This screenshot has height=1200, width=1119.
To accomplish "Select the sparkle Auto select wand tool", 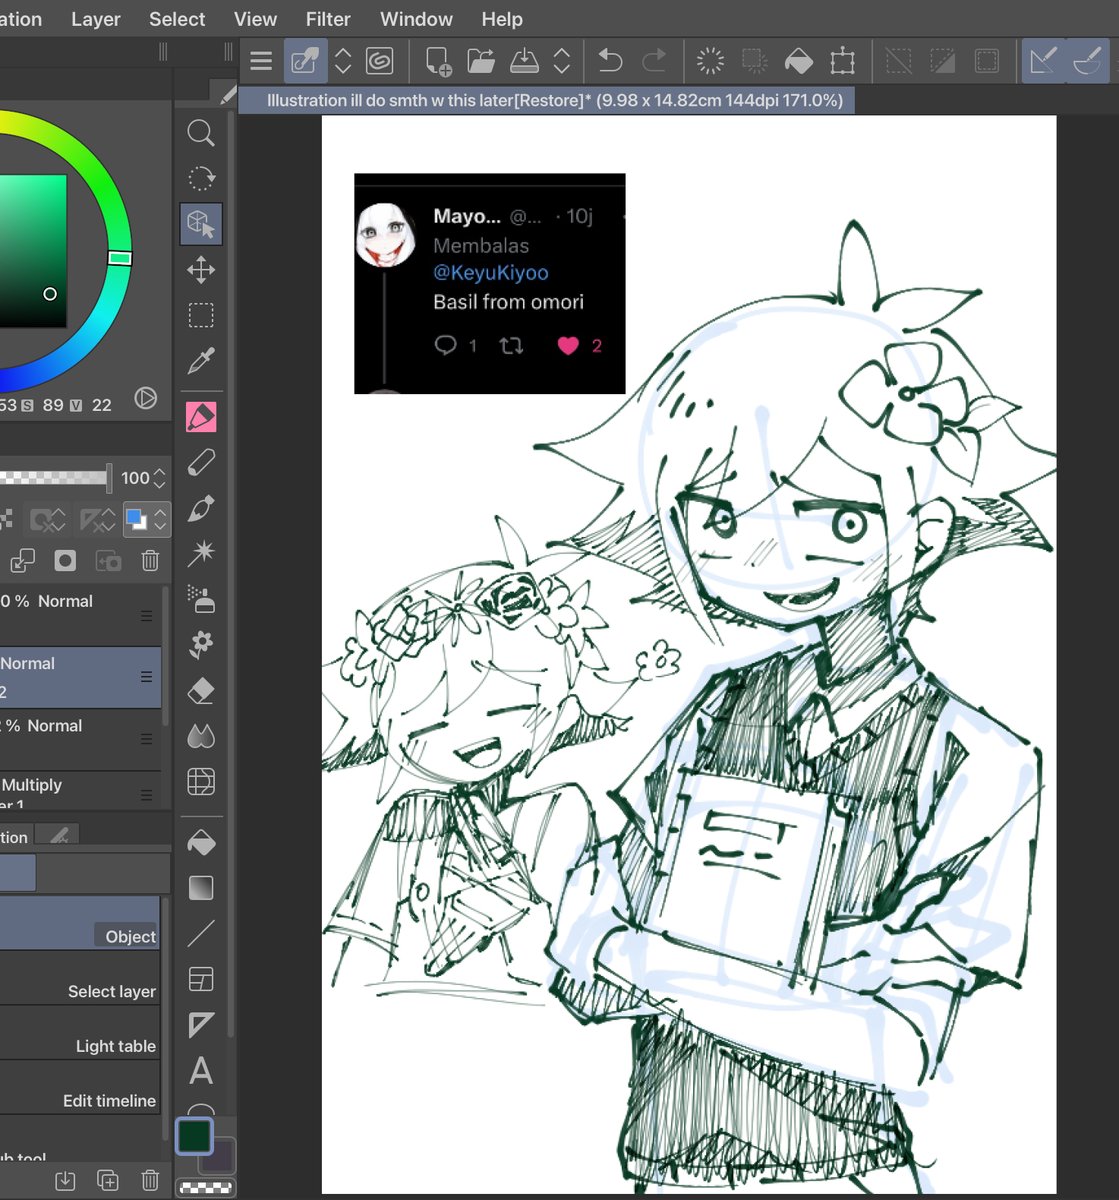I will 201,553.
